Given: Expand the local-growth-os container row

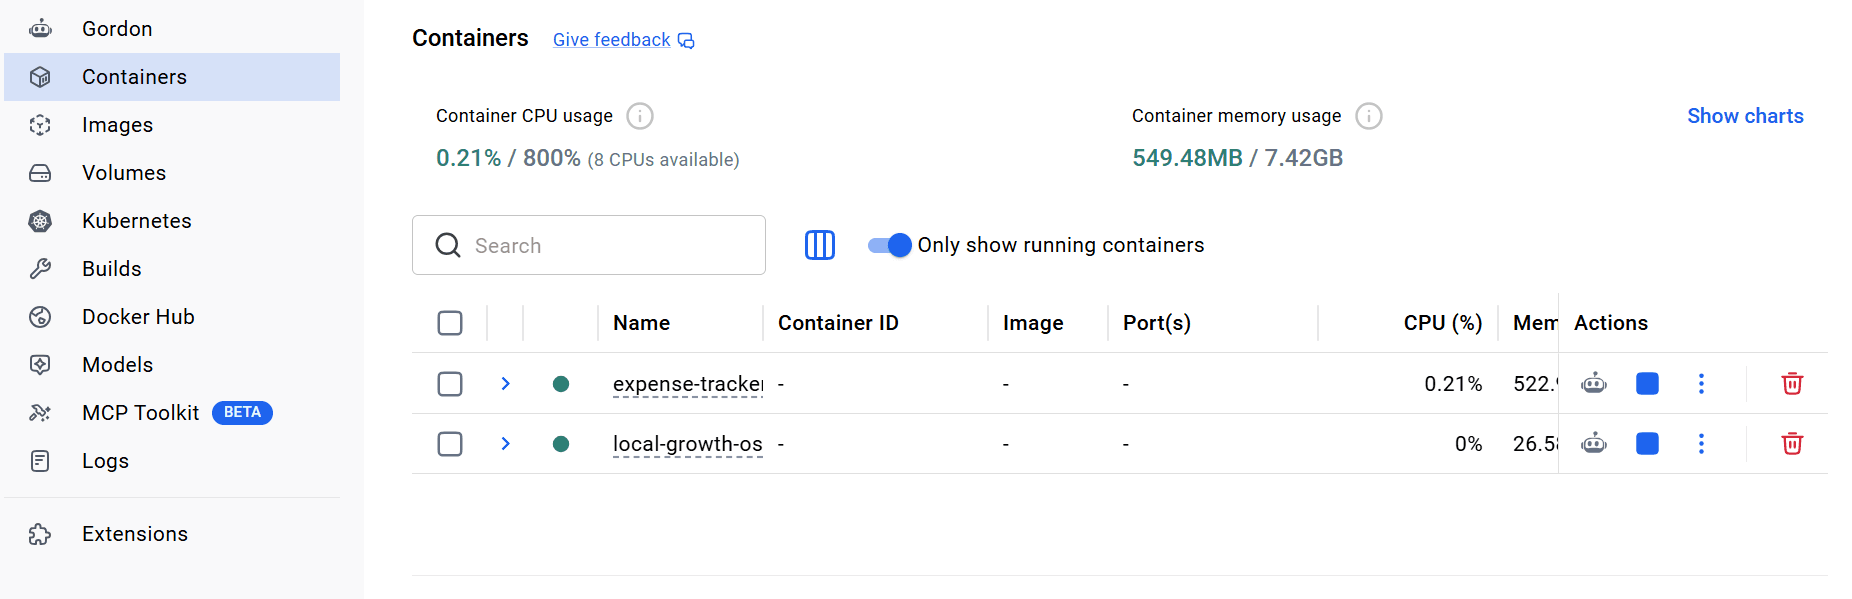Looking at the screenshot, I should 506,444.
